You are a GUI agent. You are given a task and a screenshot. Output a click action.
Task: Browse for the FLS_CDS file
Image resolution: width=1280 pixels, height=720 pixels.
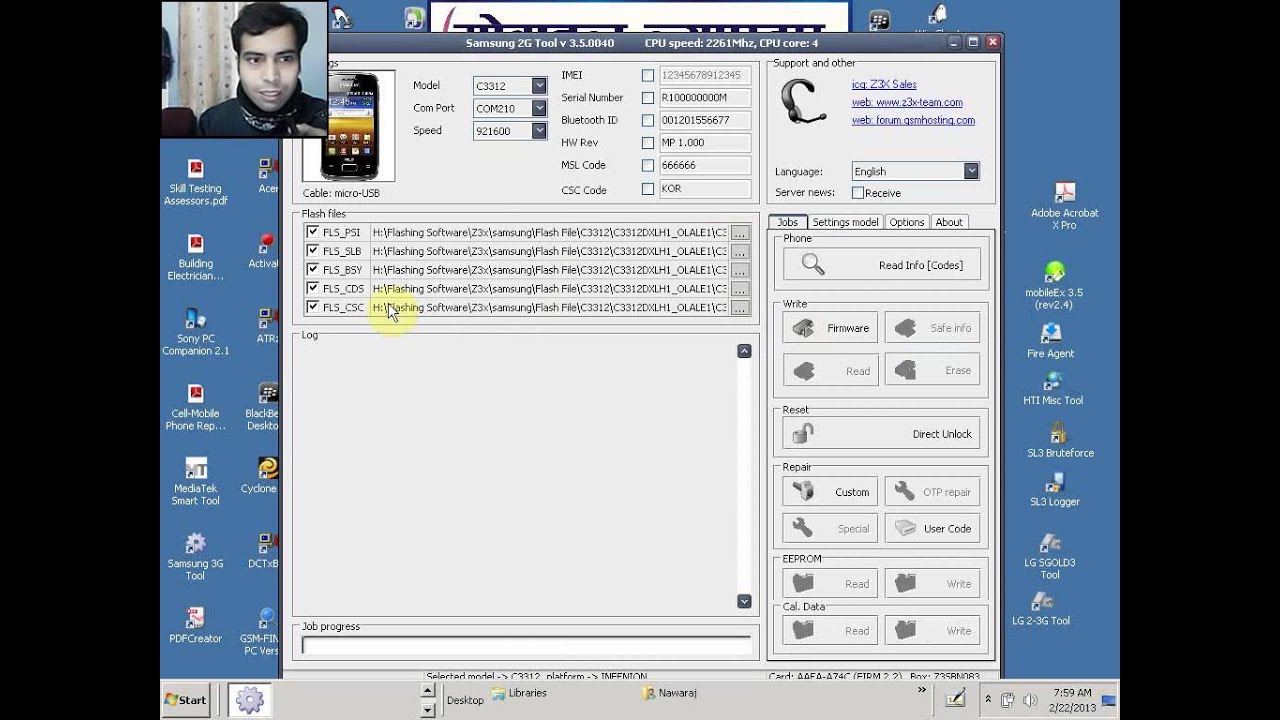(739, 289)
